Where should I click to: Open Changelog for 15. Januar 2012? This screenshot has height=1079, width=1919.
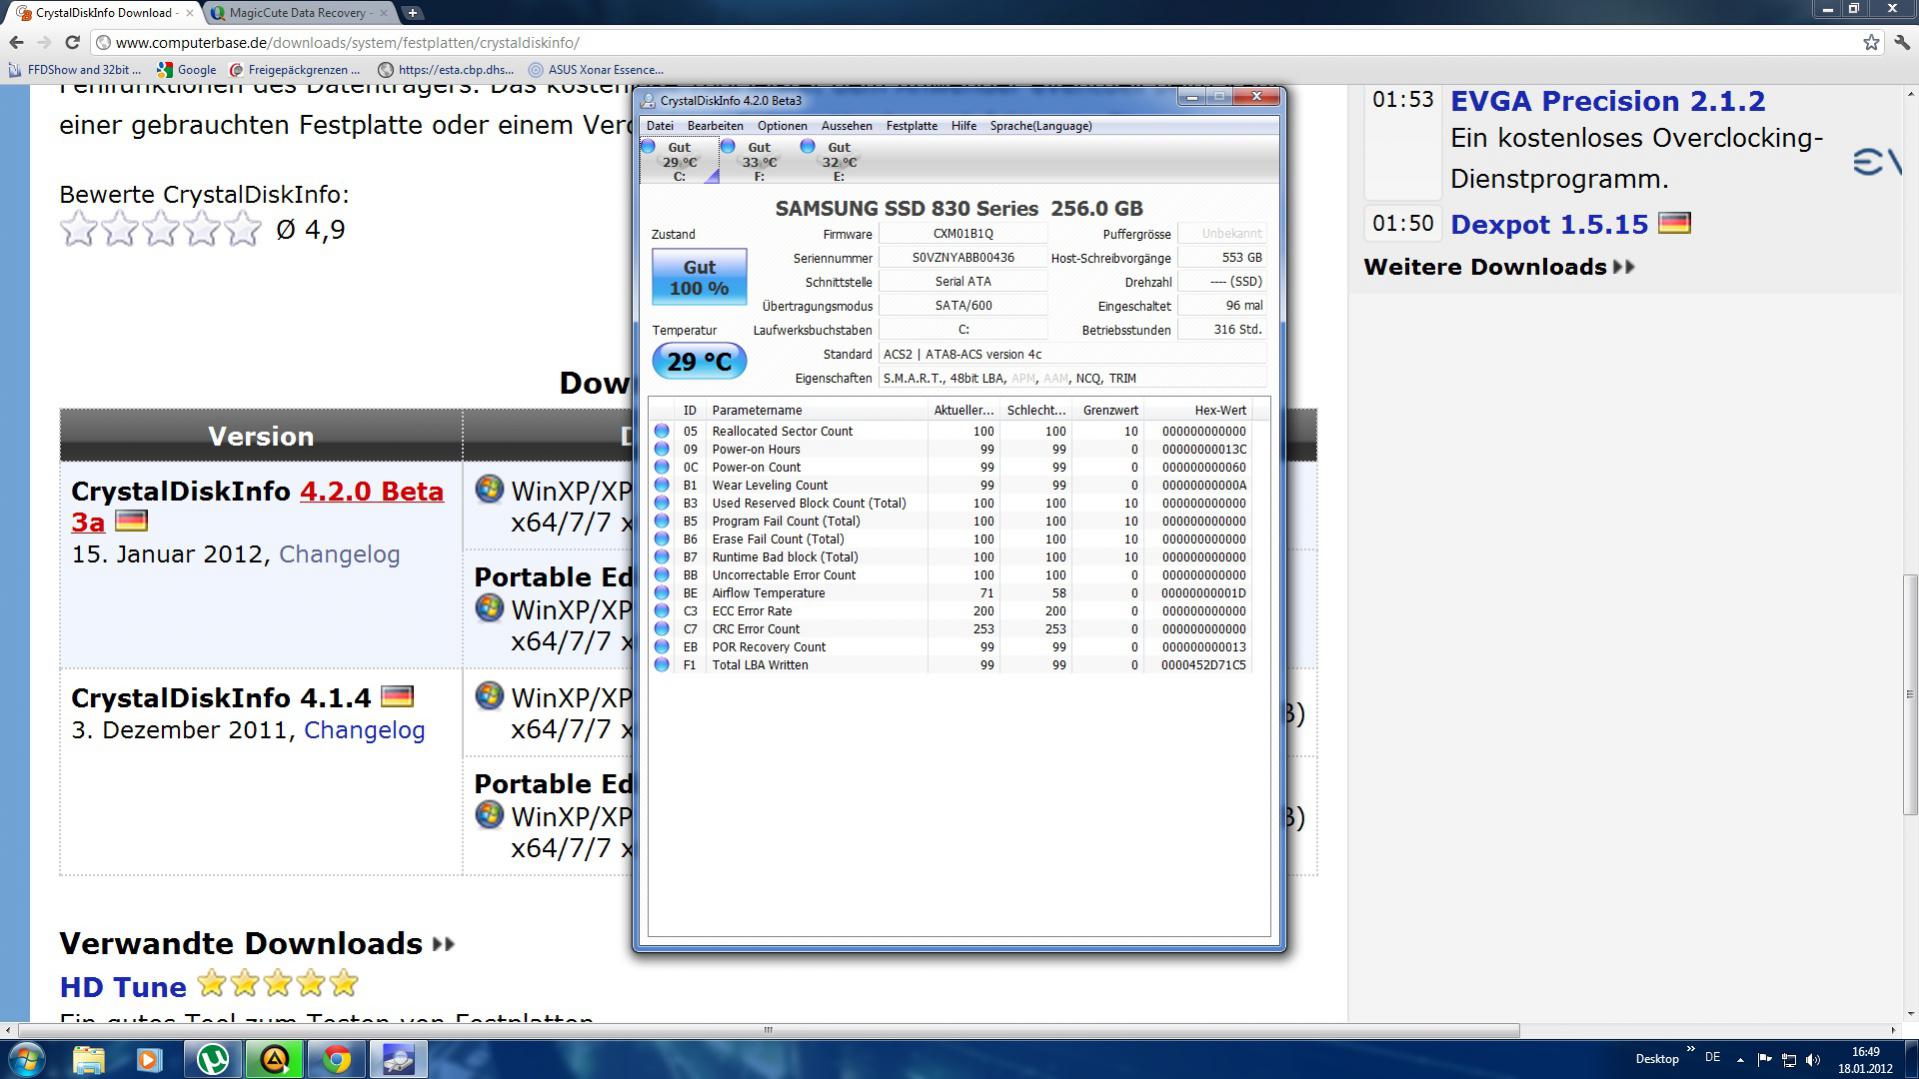pos(339,554)
